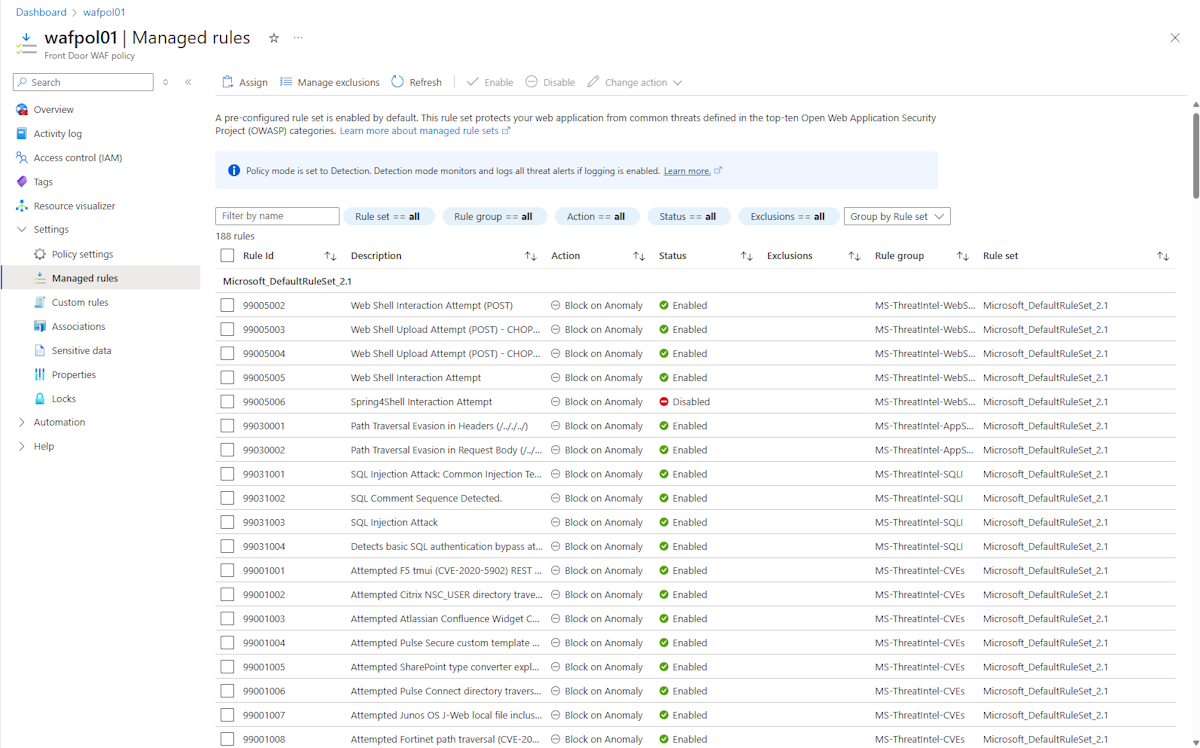Select rule 99005006 checkbox
Viewport: 1200px width, 748px height.
pos(227,402)
